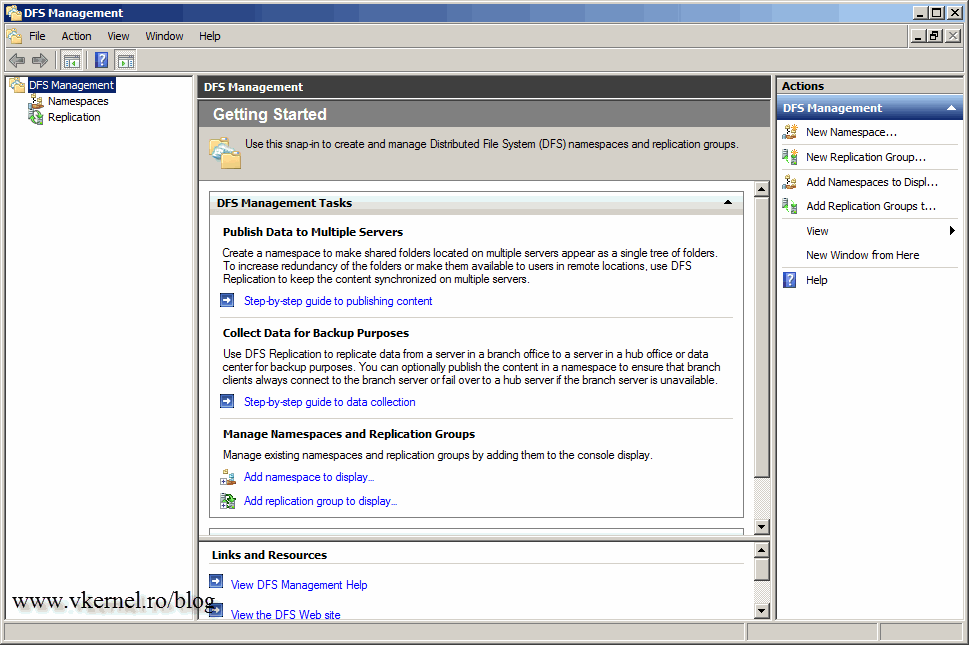Collapse the DFS Management actions section
Viewport: 969px width, 645px height.
pos(952,107)
